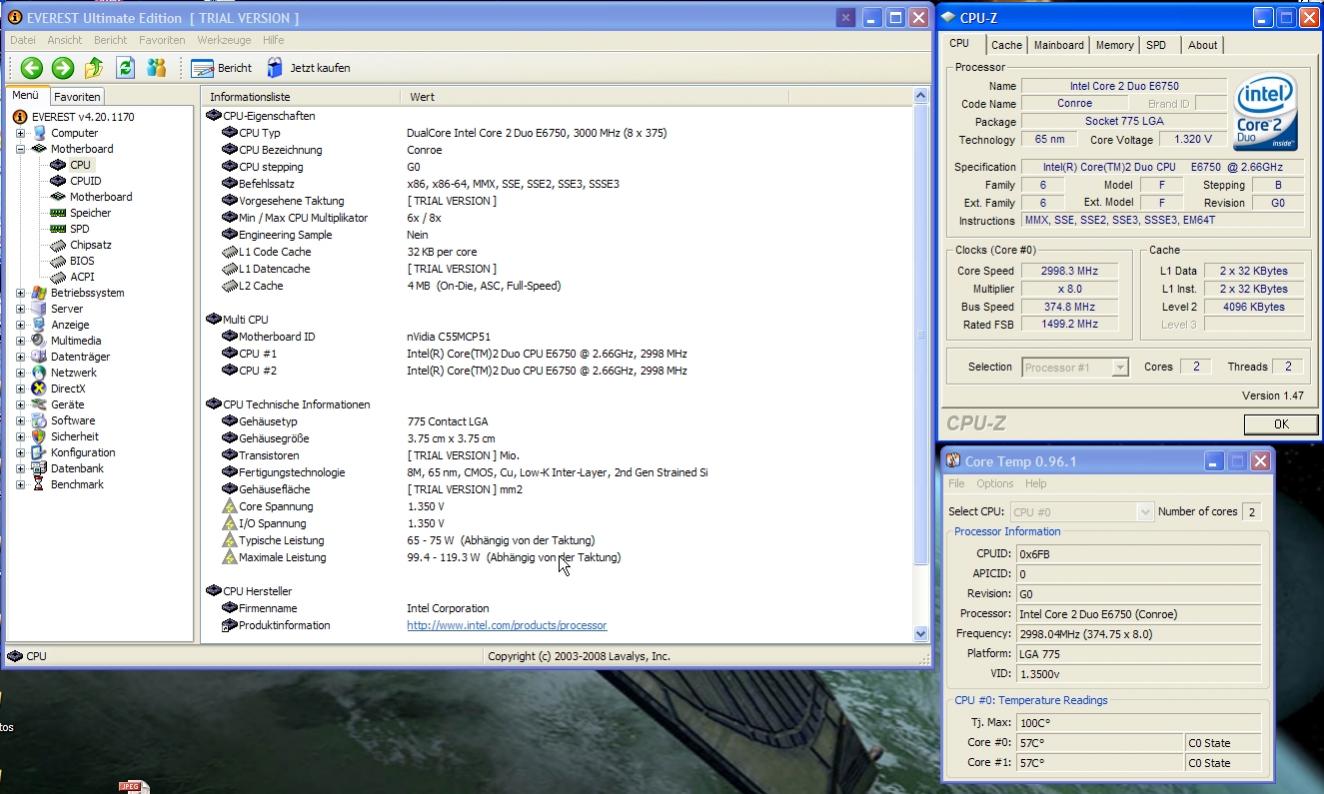Screen dimensions: 1324x794
Task: Switch to the Cache tab in CPU-Z
Action: pyautogui.click(x=1006, y=45)
